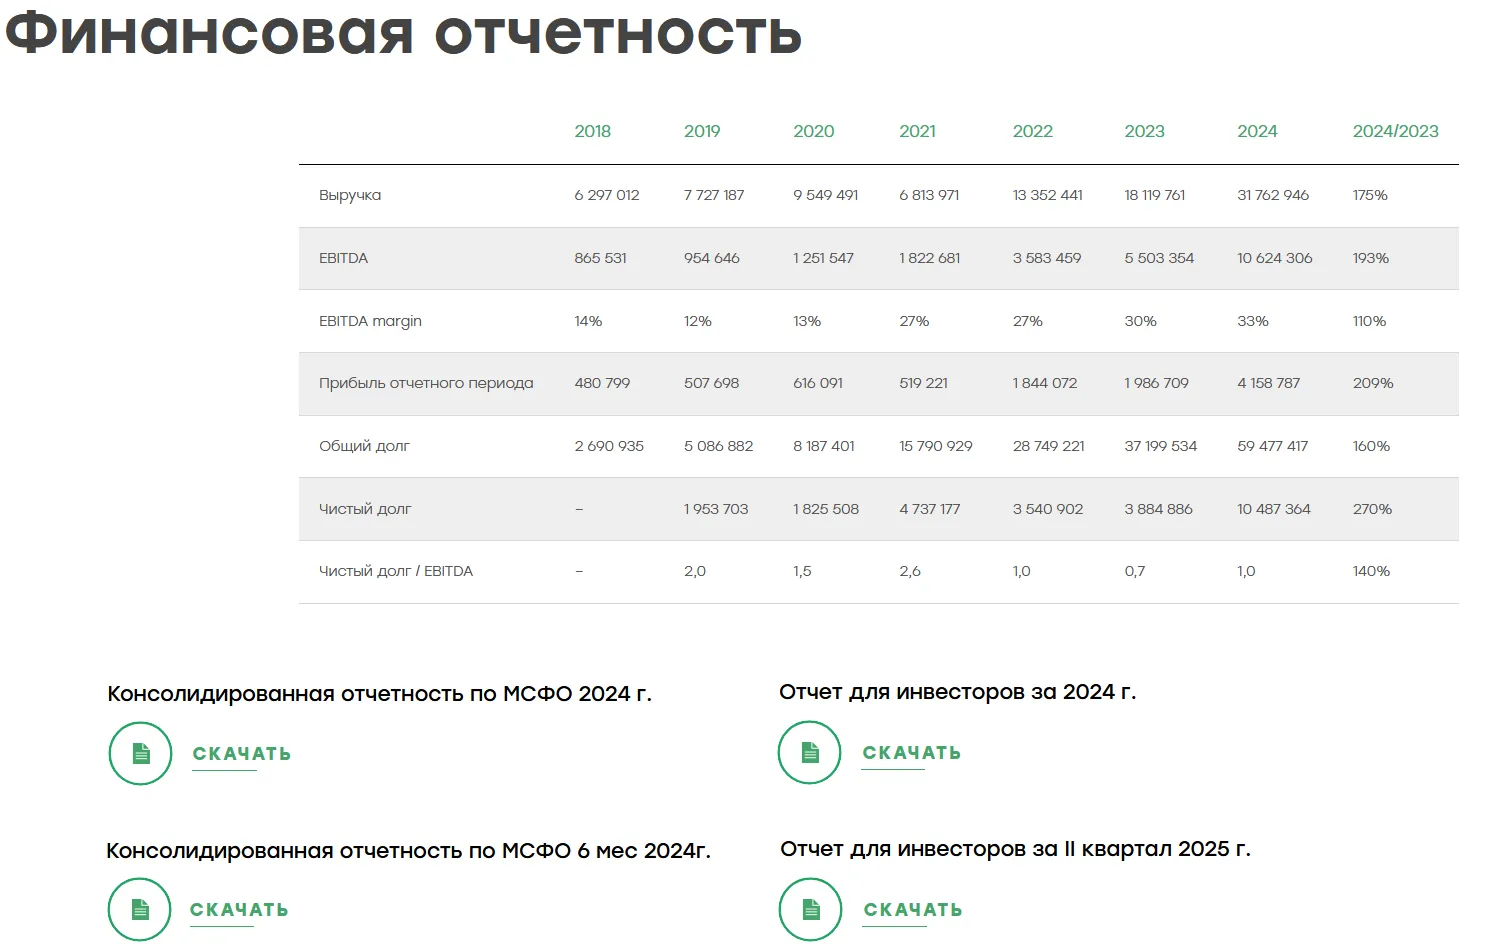Click the Чистый долг / EBITDA growth value 140%
1510x944 pixels.
1372,571
